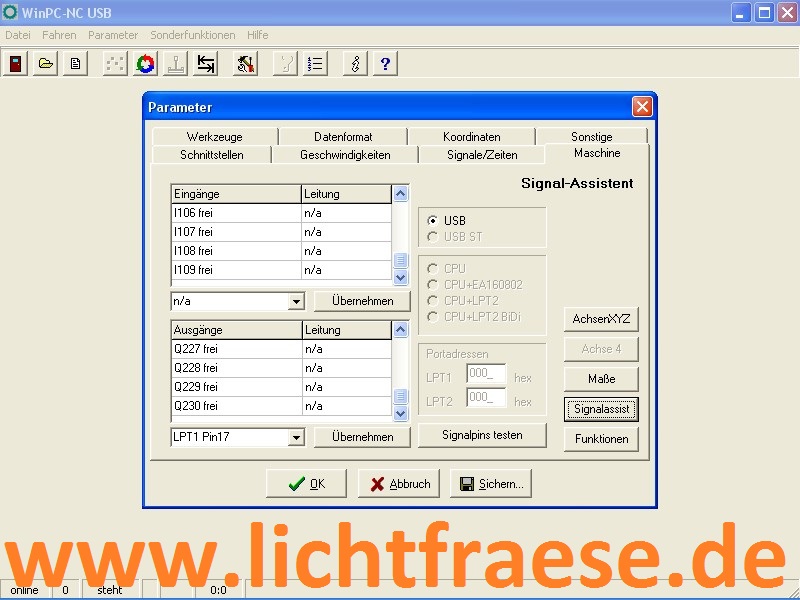Click the greyed tool shape icon
This screenshot has height=600, width=800.
pyautogui.click(x=285, y=64)
